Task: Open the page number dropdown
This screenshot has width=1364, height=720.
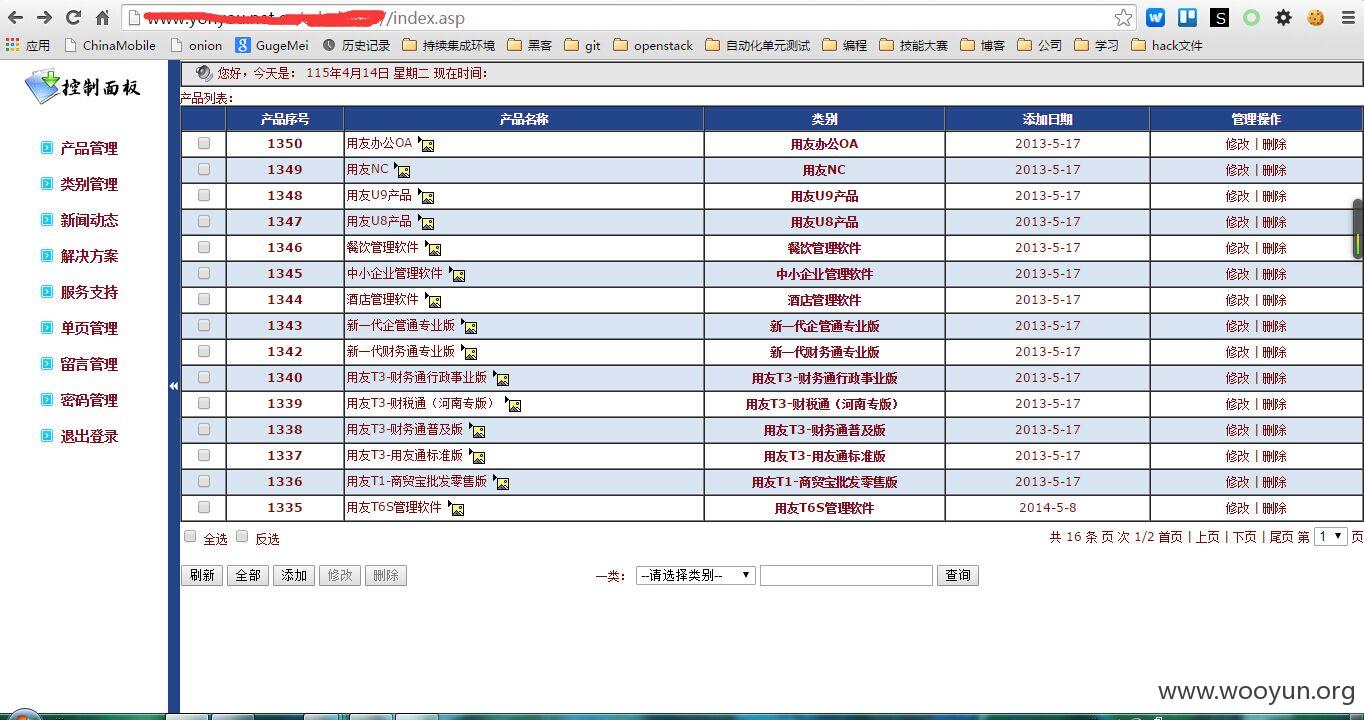Action: pyautogui.click(x=1330, y=536)
